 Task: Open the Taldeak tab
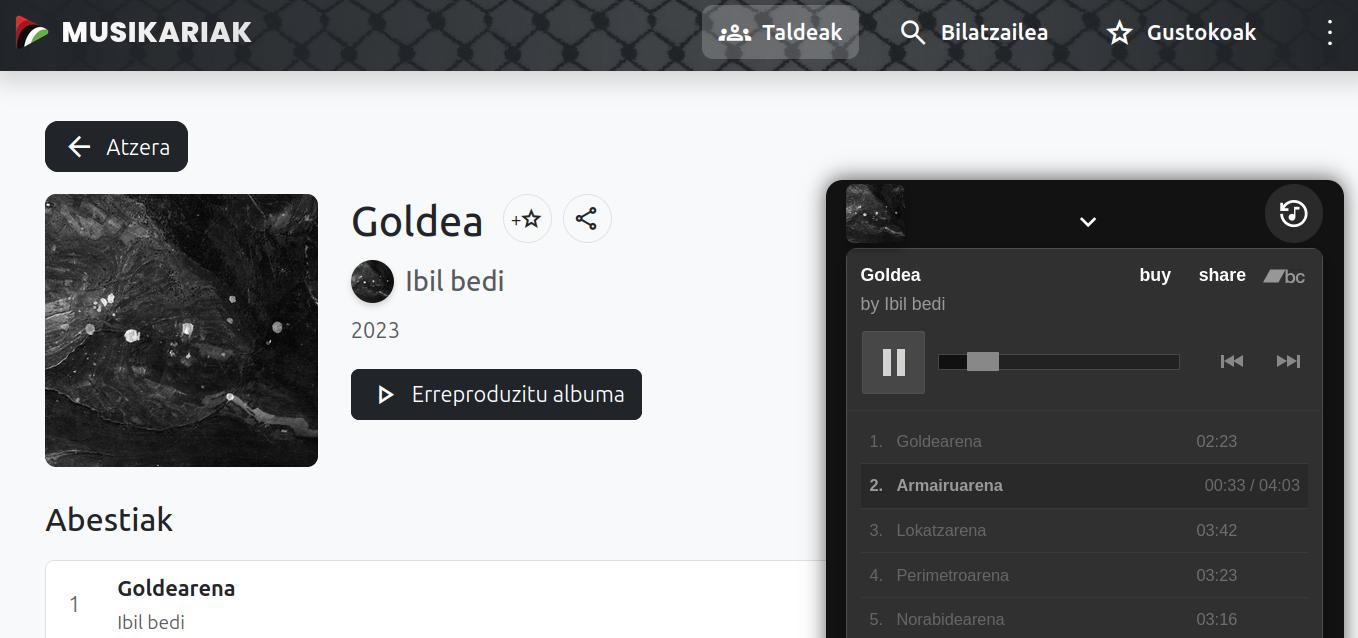coord(780,32)
